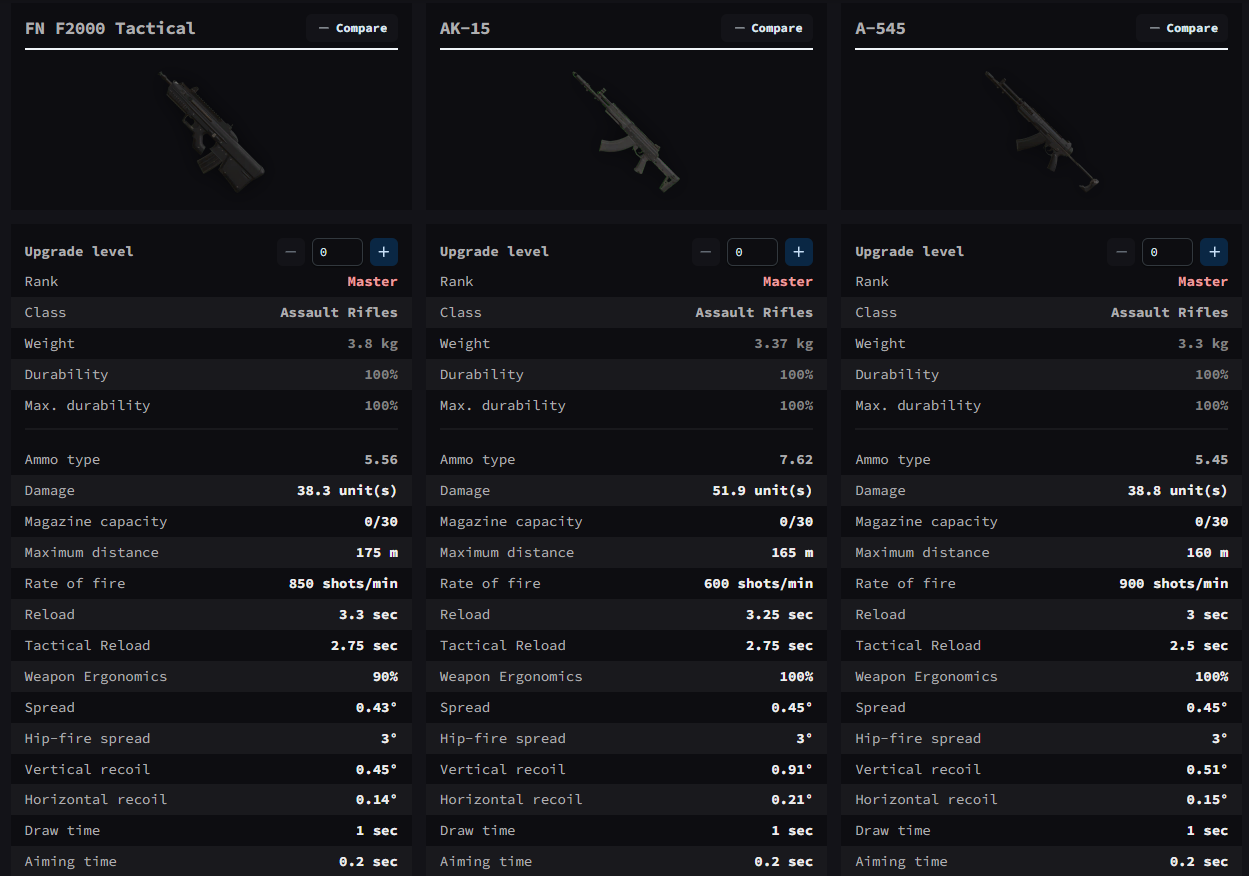Screen dimensions: 1249x876
Task: Click Assault Rifles class on AK-15 card
Action: coord(754,313)
